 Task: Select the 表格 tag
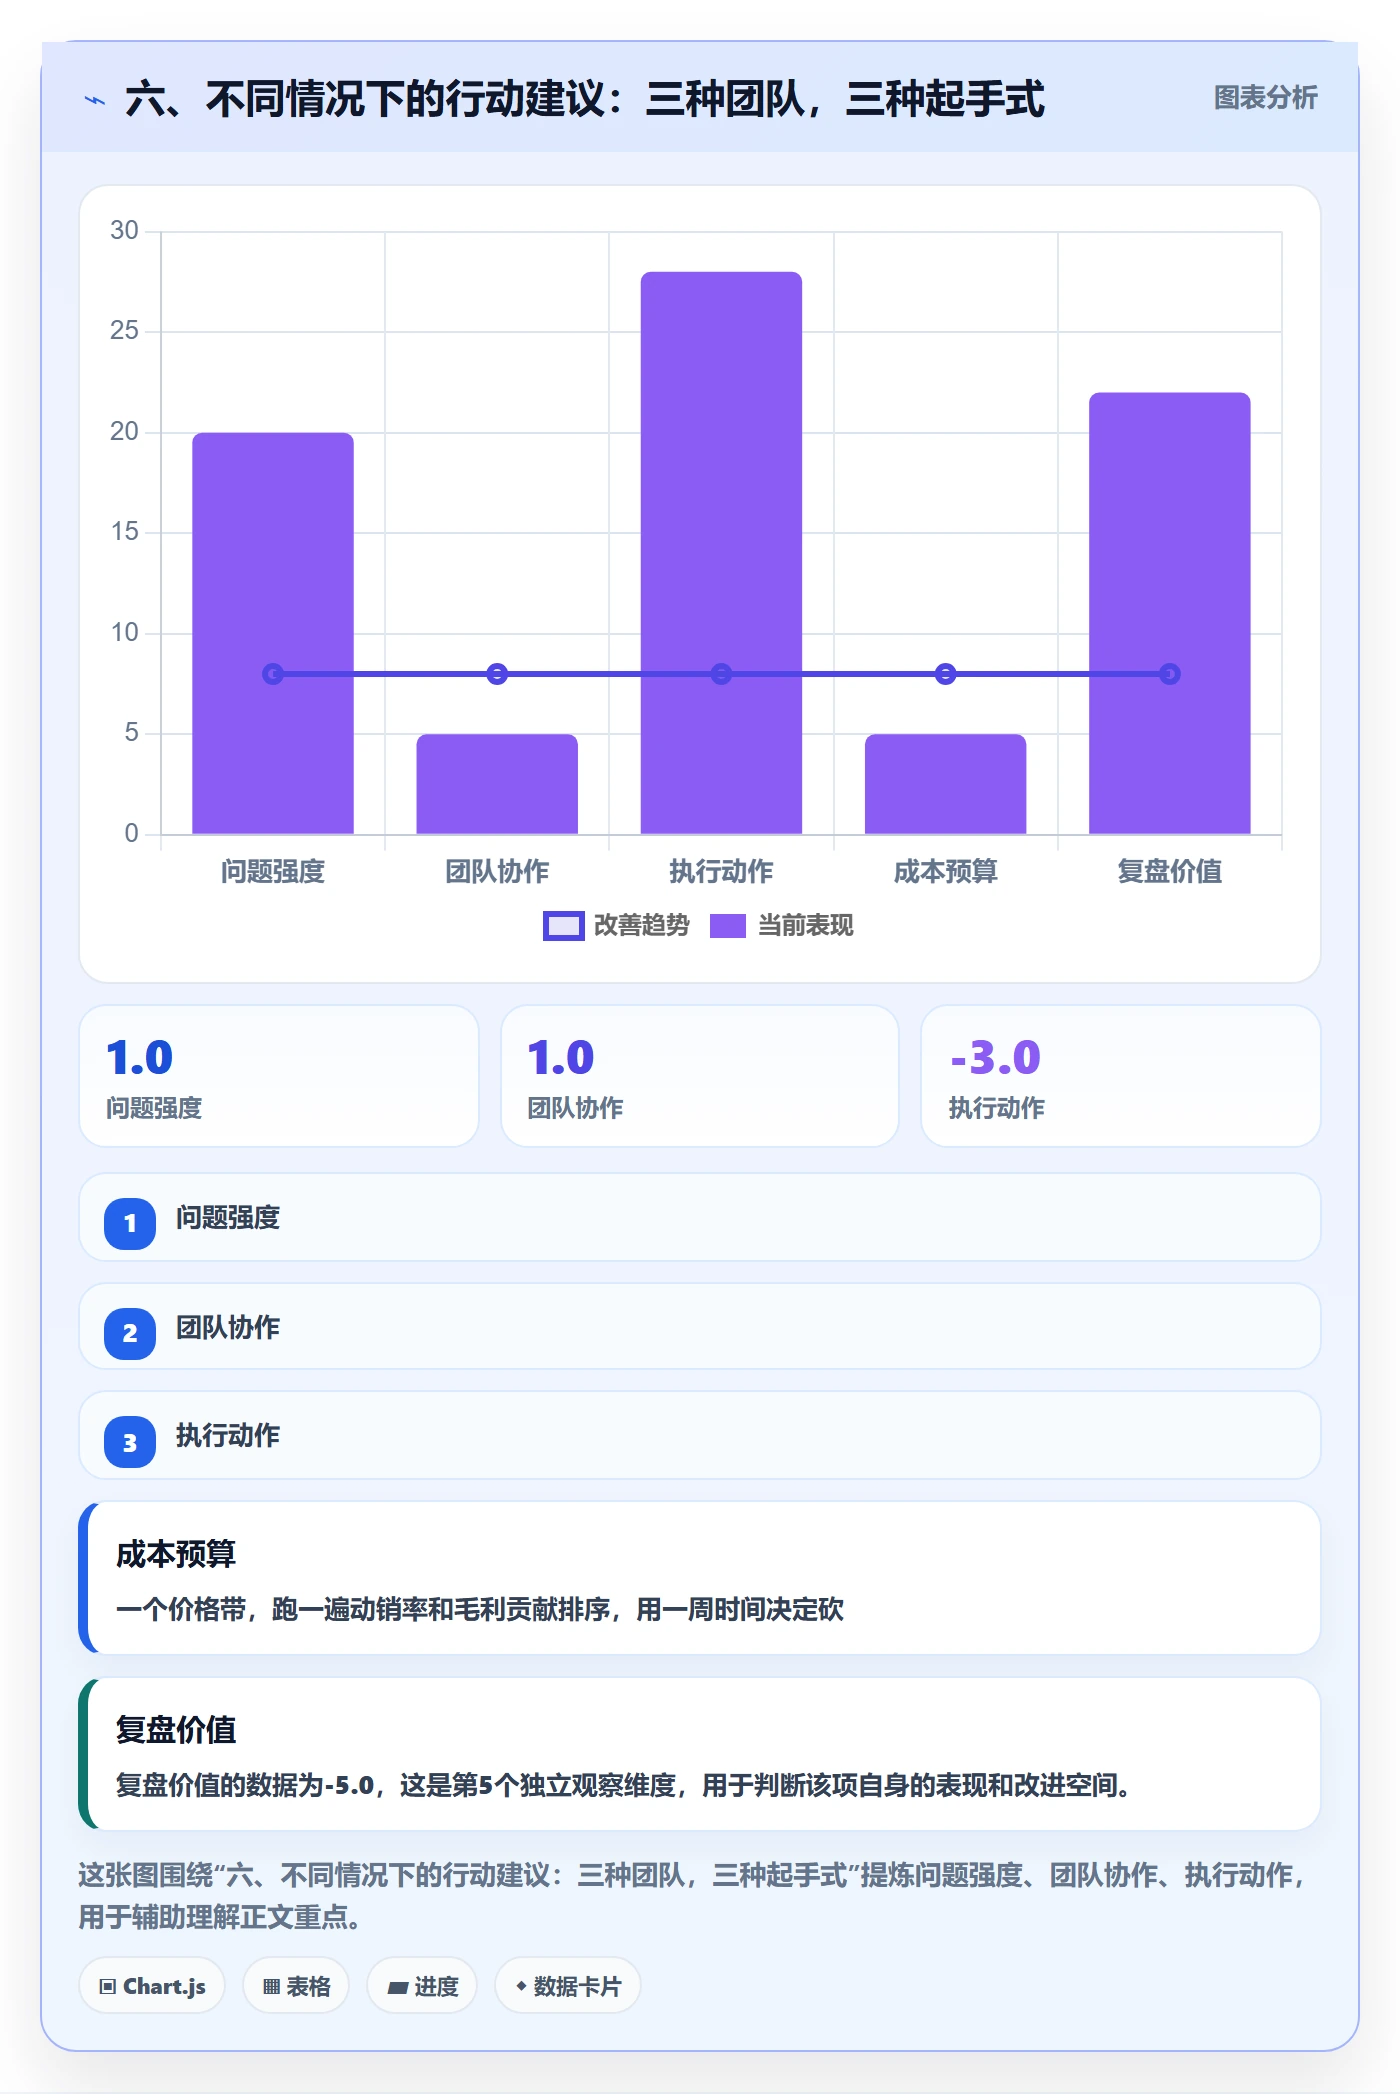coord(296,1986)
